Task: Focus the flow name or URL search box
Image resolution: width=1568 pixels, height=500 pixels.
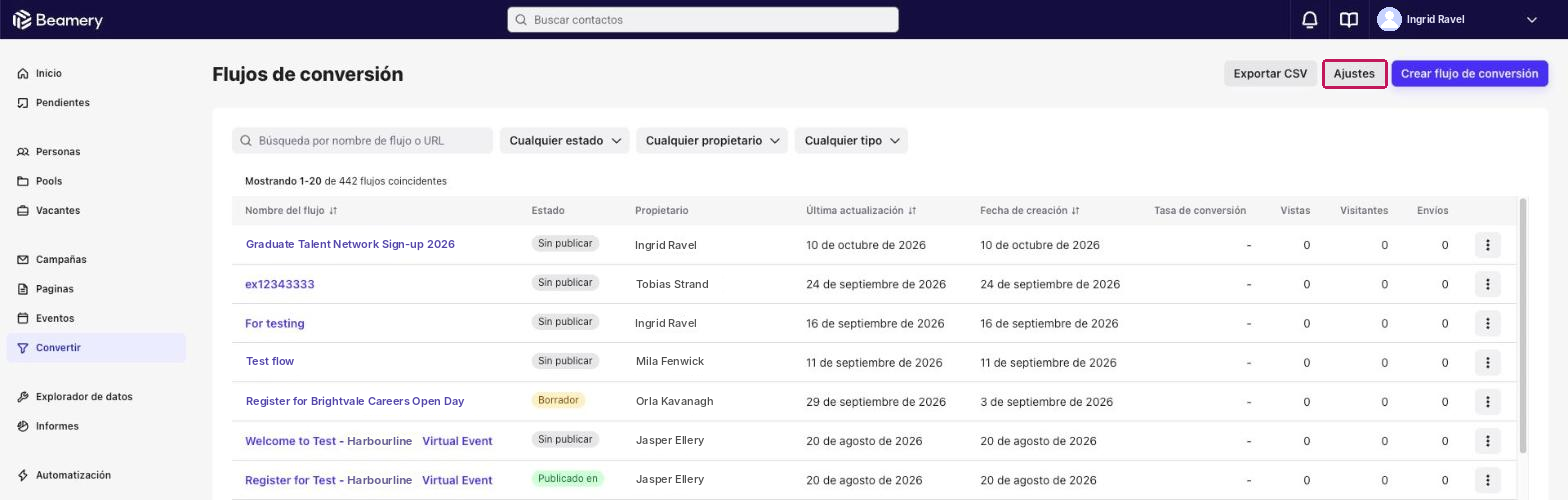Action: (362, 141)
